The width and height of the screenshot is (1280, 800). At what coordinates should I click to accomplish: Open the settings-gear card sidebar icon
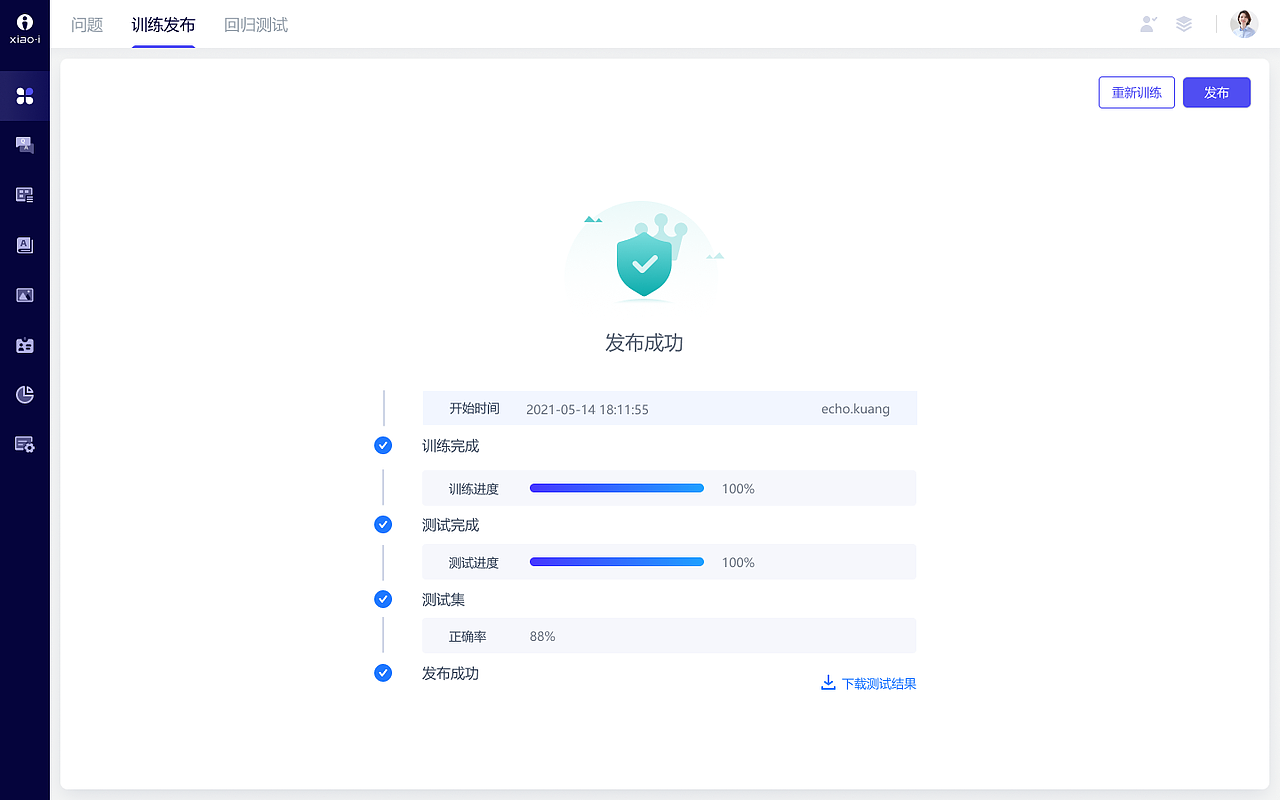[25, 444]
